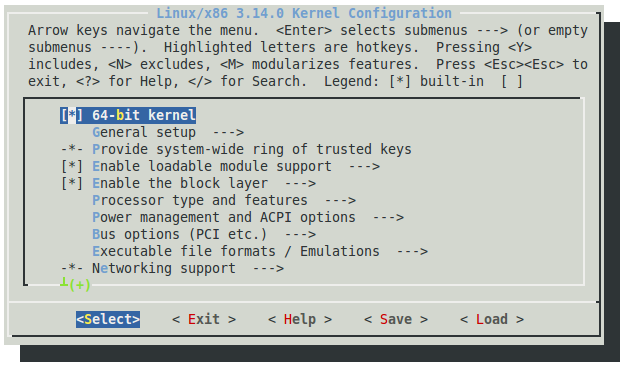
Task: Click the green (+) more-items indicator
Action: point(80,285)
